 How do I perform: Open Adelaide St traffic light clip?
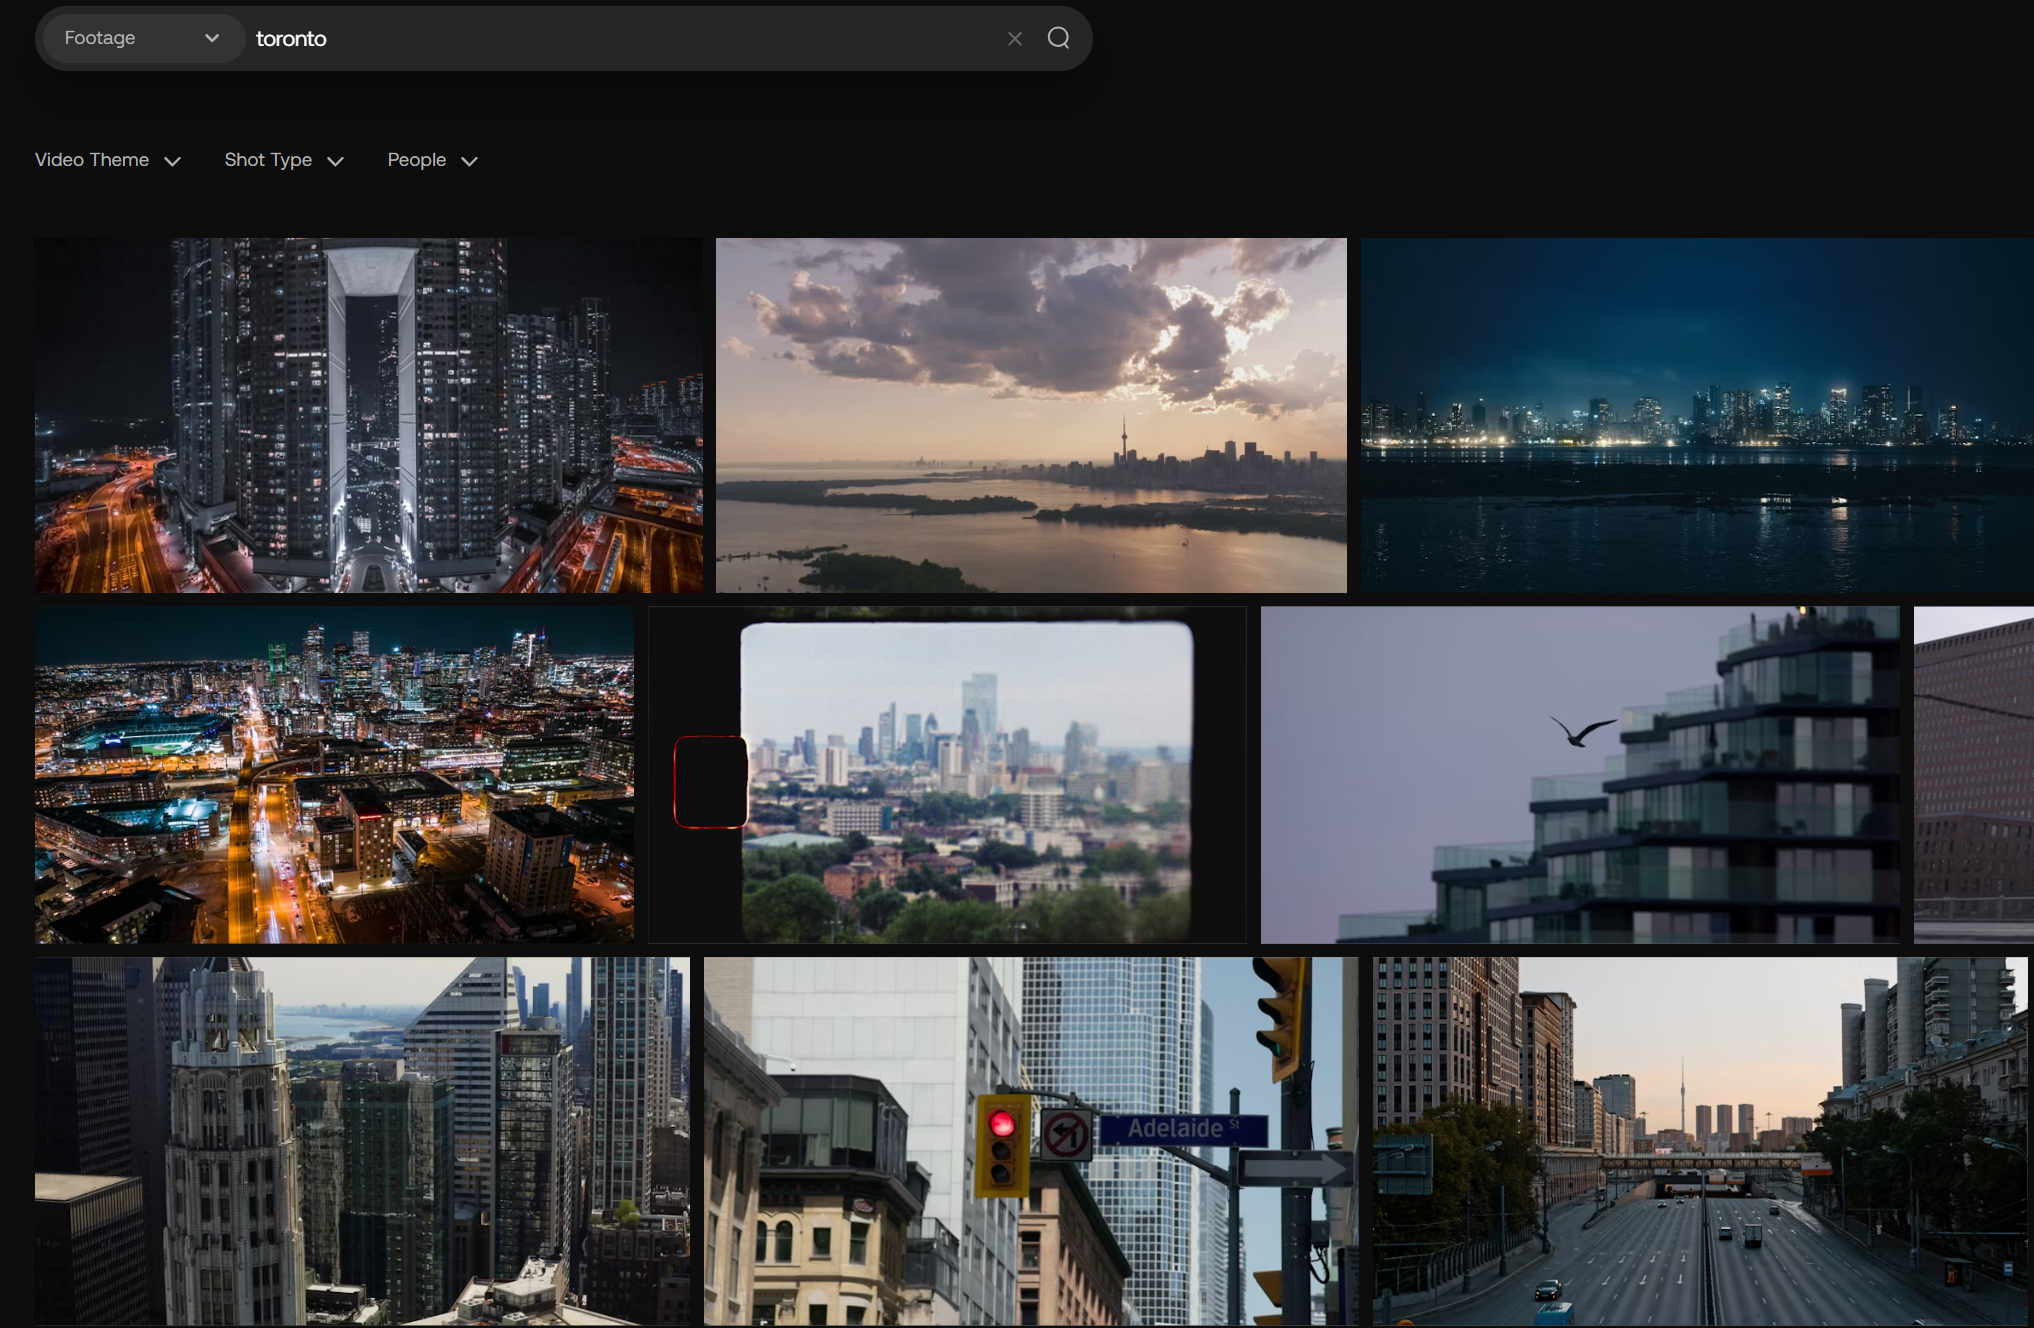point(1030,1140)
